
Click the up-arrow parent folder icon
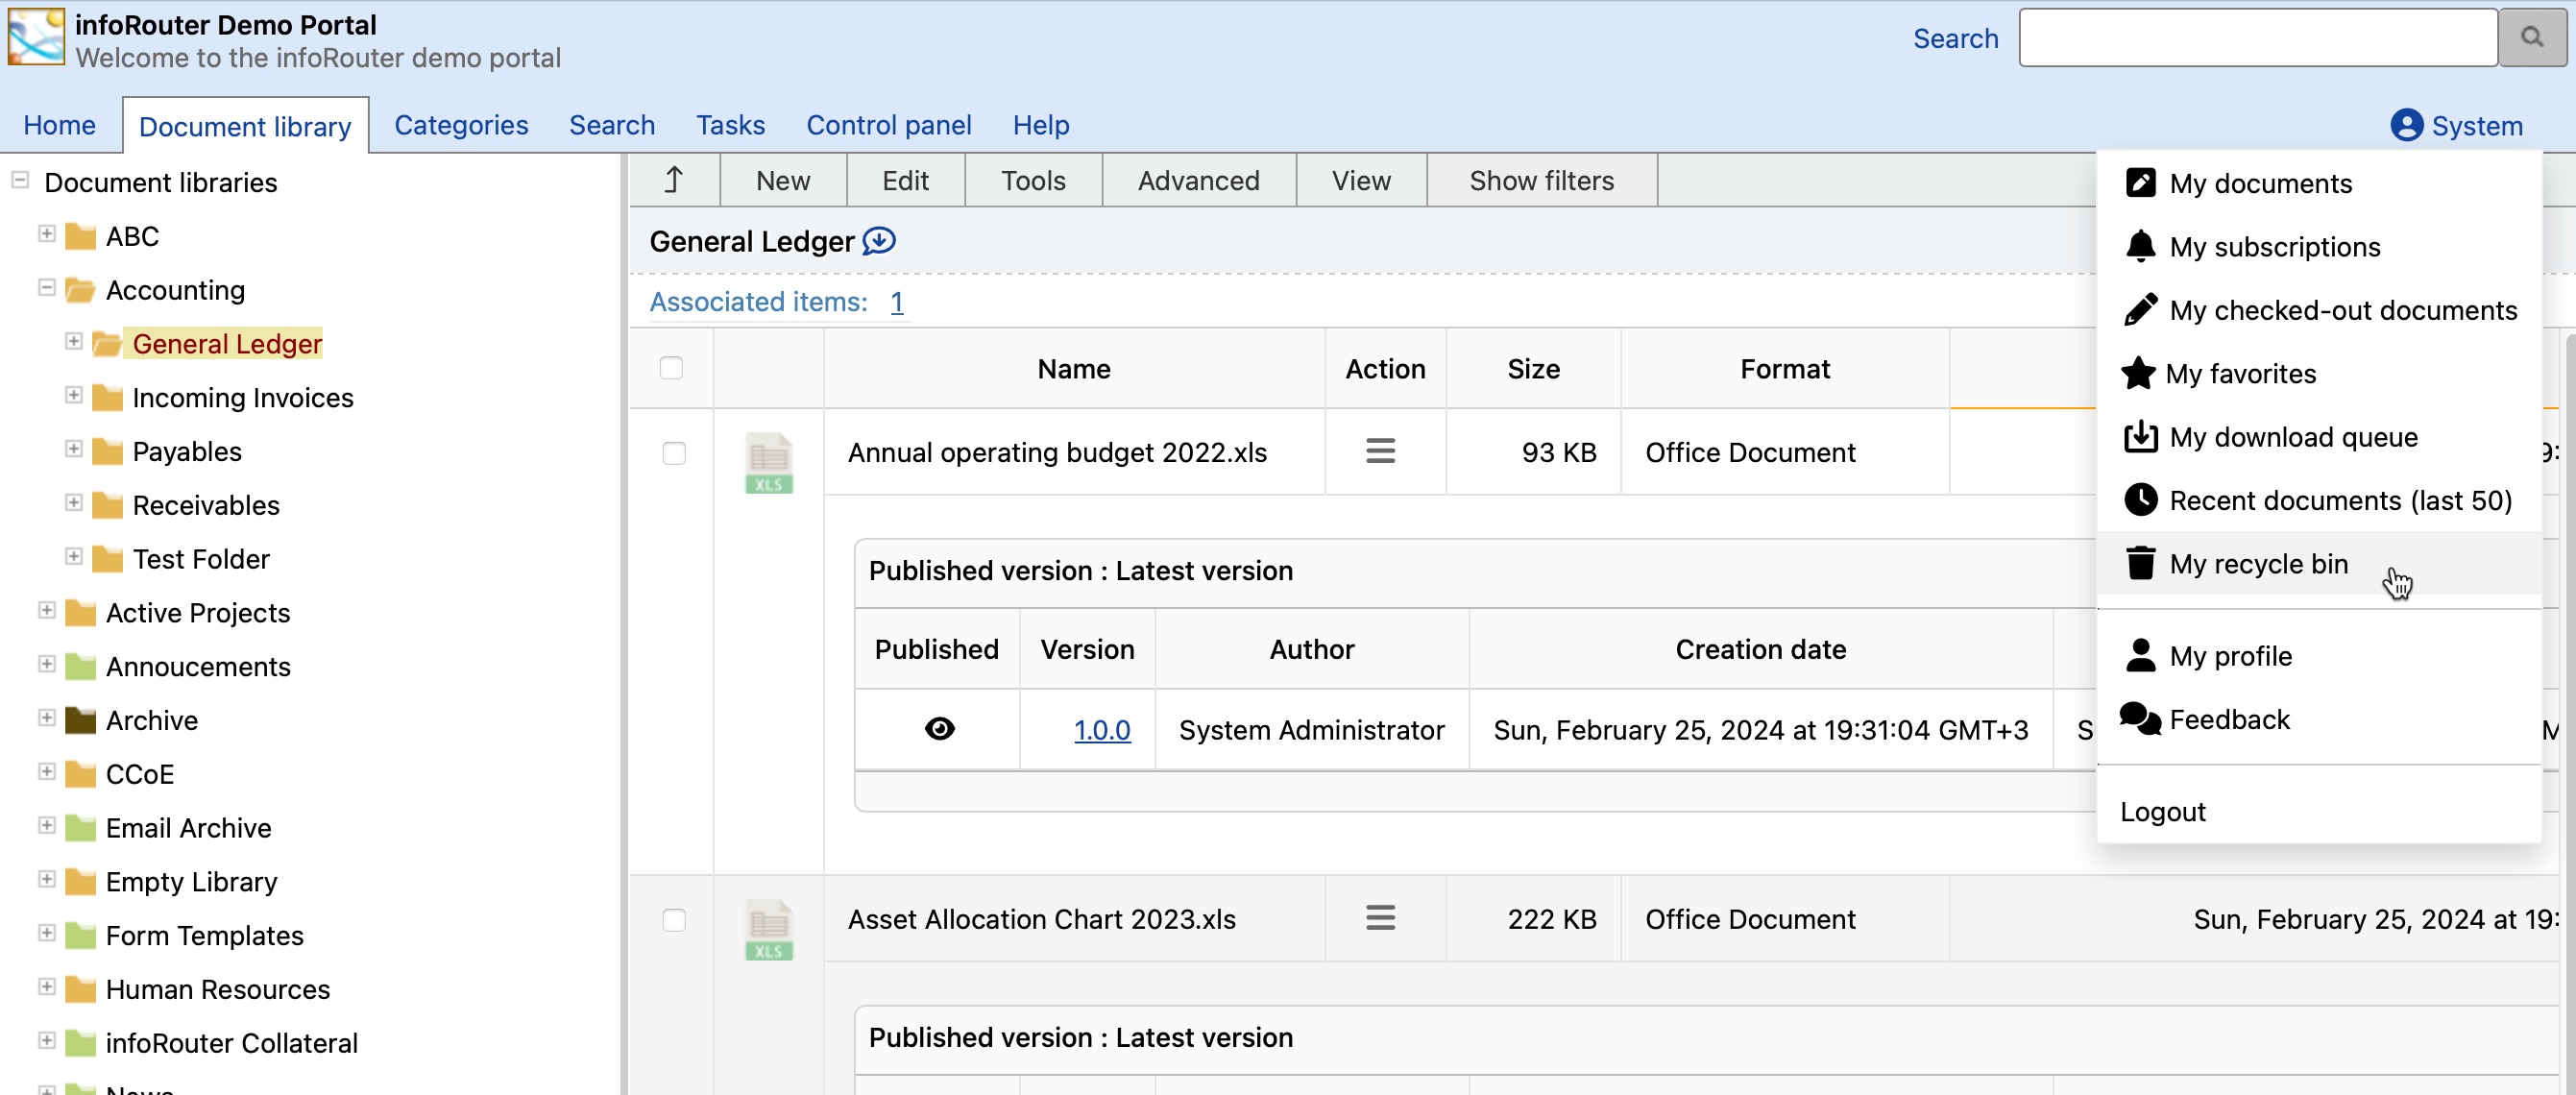(x=673, y=180)
